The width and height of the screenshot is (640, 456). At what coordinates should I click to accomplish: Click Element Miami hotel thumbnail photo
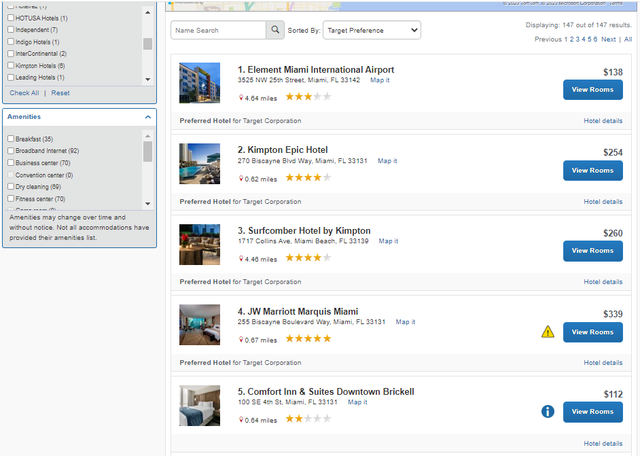[x=200, y=83]
